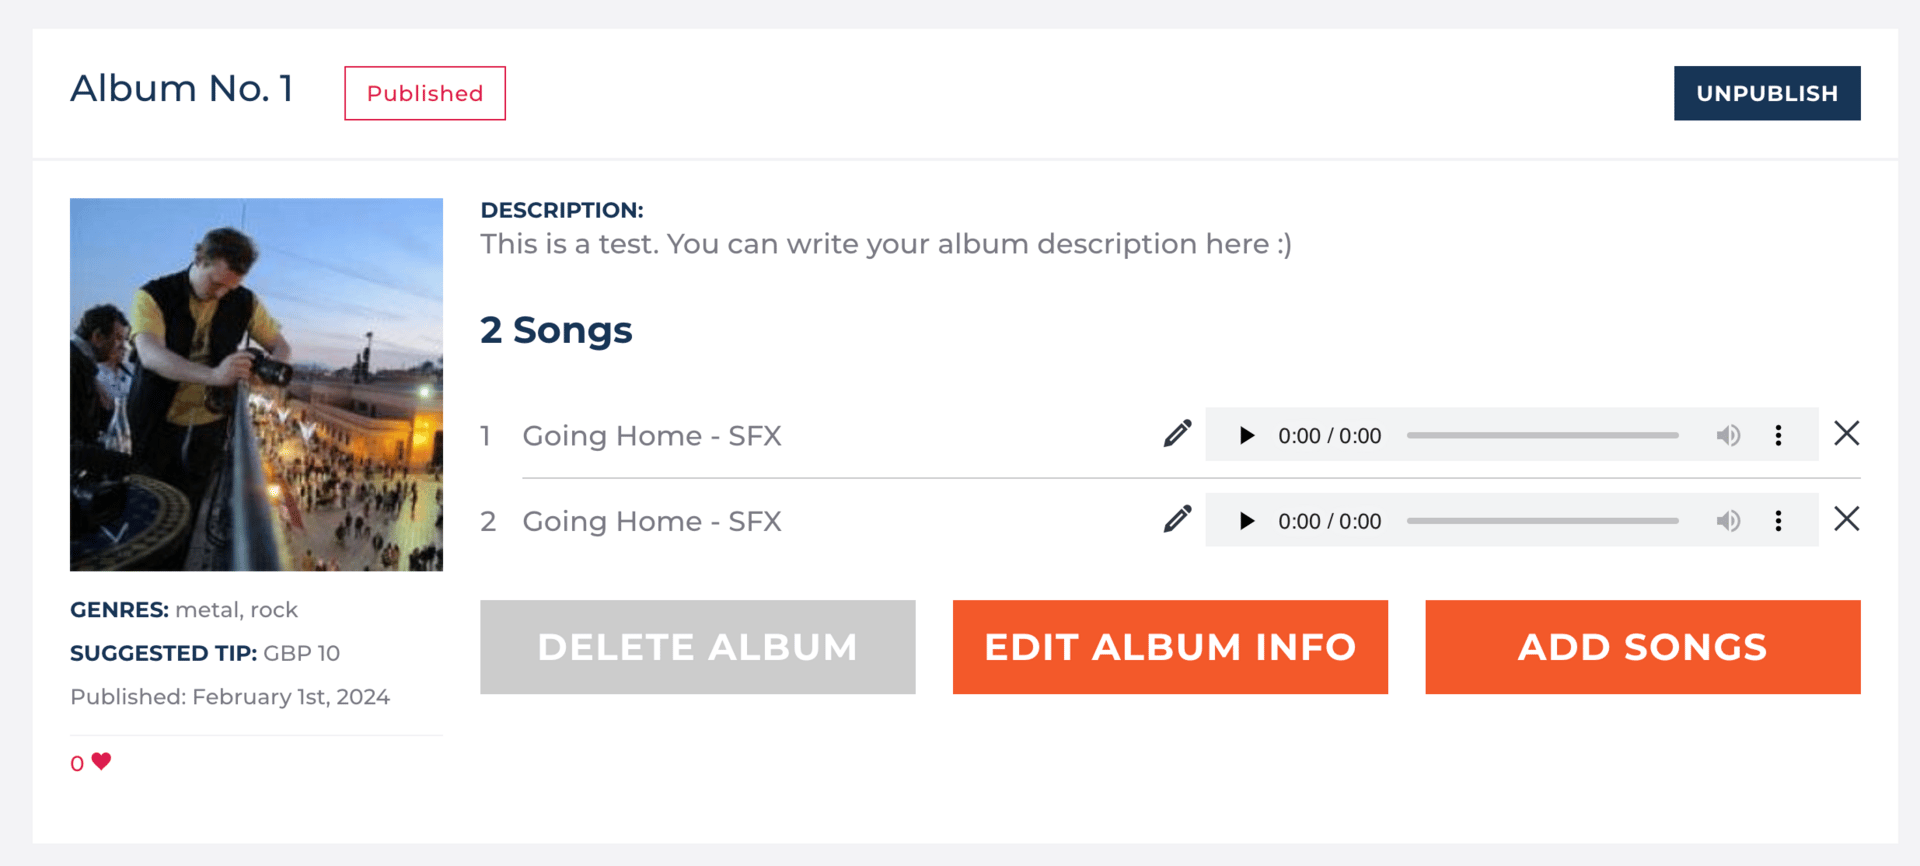Open Edit Album Info
1920x866 pixels.
(1170, 647)
